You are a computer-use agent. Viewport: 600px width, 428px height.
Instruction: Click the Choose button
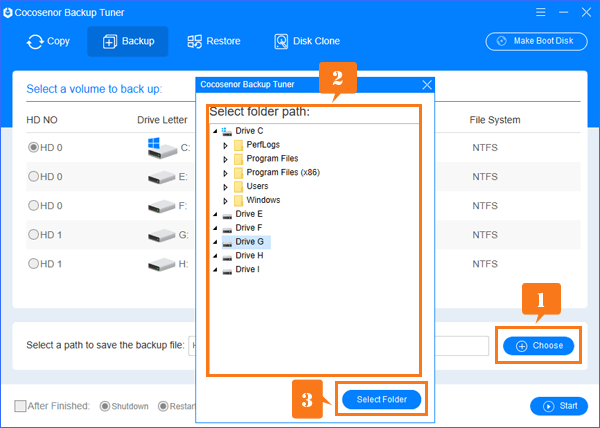[x=538, y=346]
